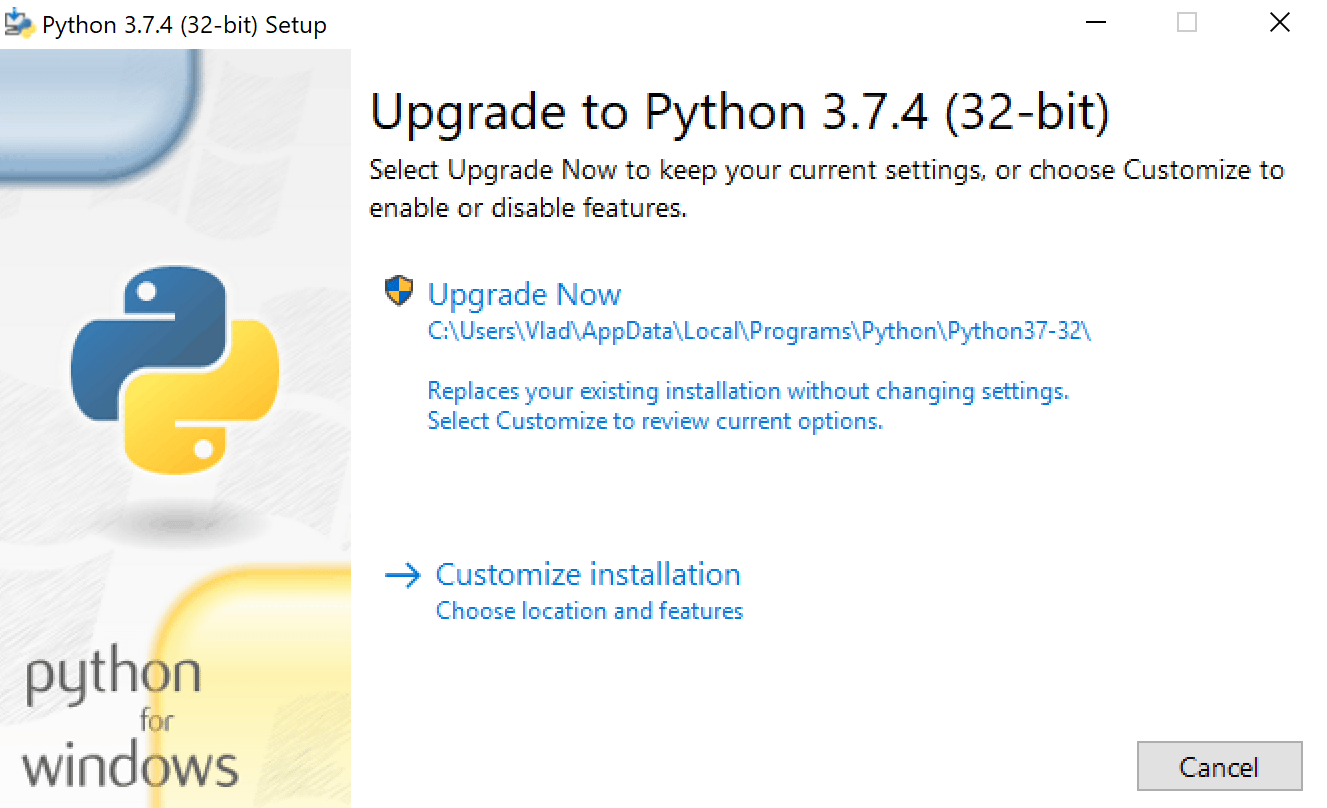Click 'Select Customize to review current options' text
Viewport: 1327px width, 808px height.
pos(655,422)
